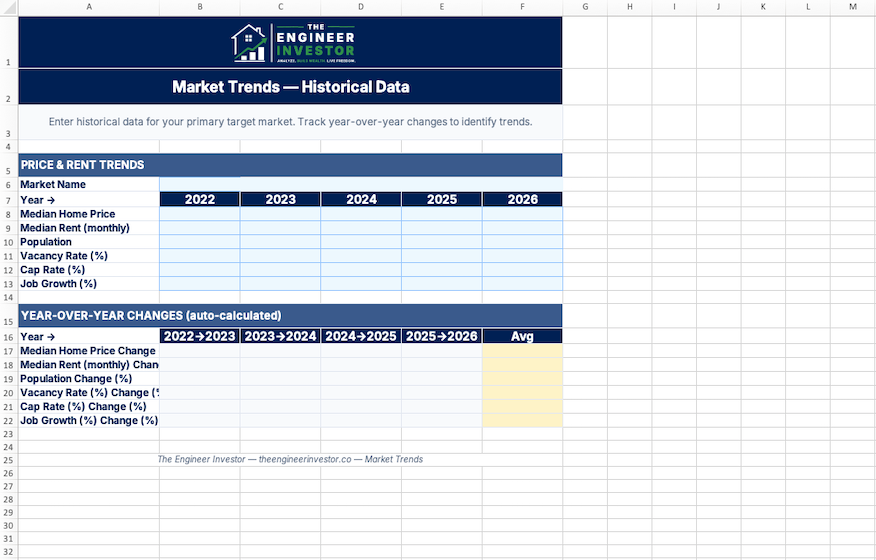Click the Median Home Price Change label
Screen dimensions: 876x560
pyautogui.click(x=88, y=351)
